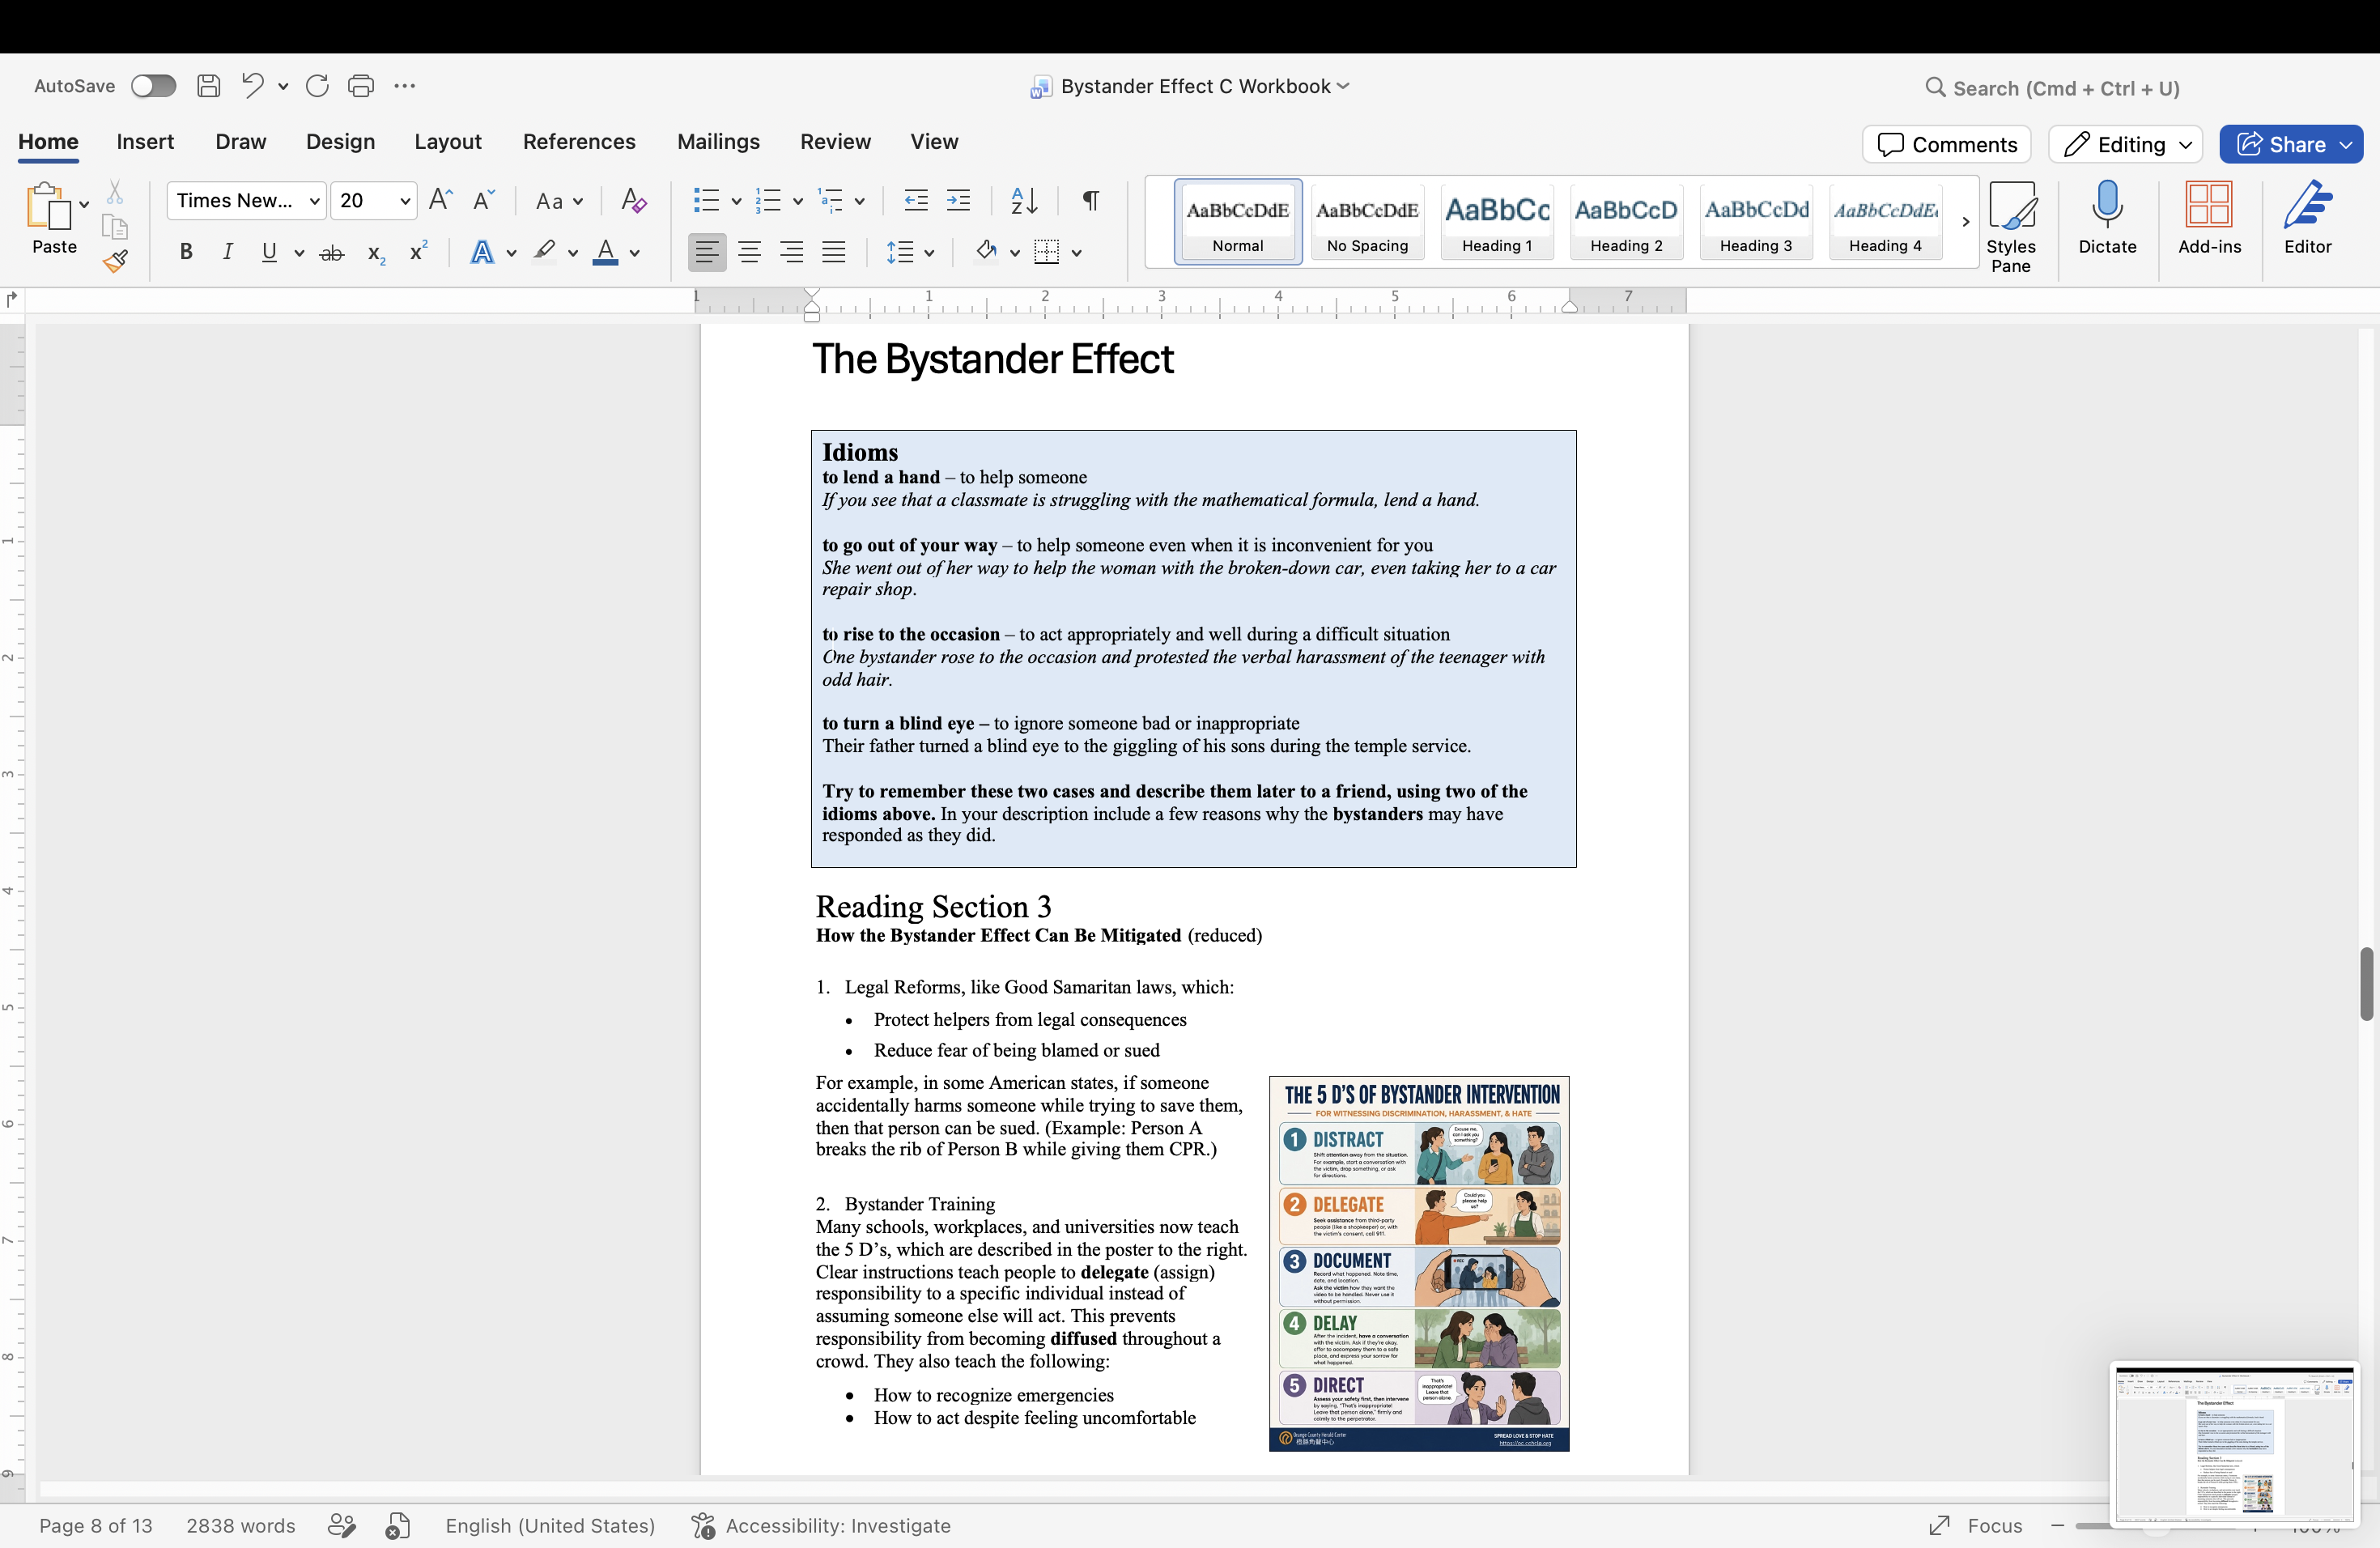2380x1548 pixels.
Task: Click the vertical scrollbar thumb
Action: pyautogui.click(x=2366, y=984)
